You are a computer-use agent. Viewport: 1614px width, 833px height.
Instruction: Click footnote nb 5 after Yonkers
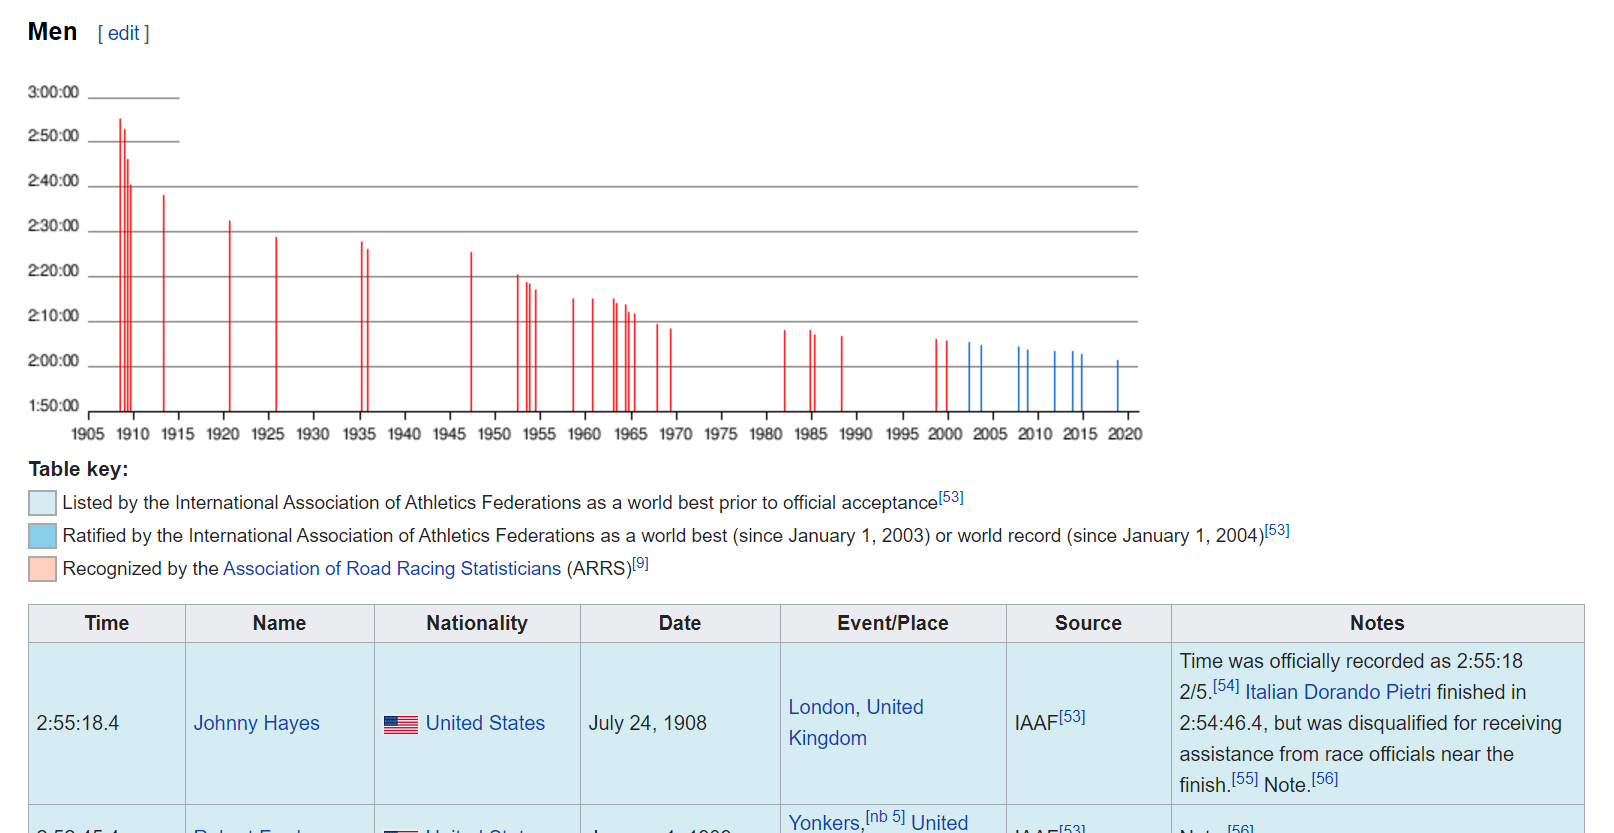[886, 816]
